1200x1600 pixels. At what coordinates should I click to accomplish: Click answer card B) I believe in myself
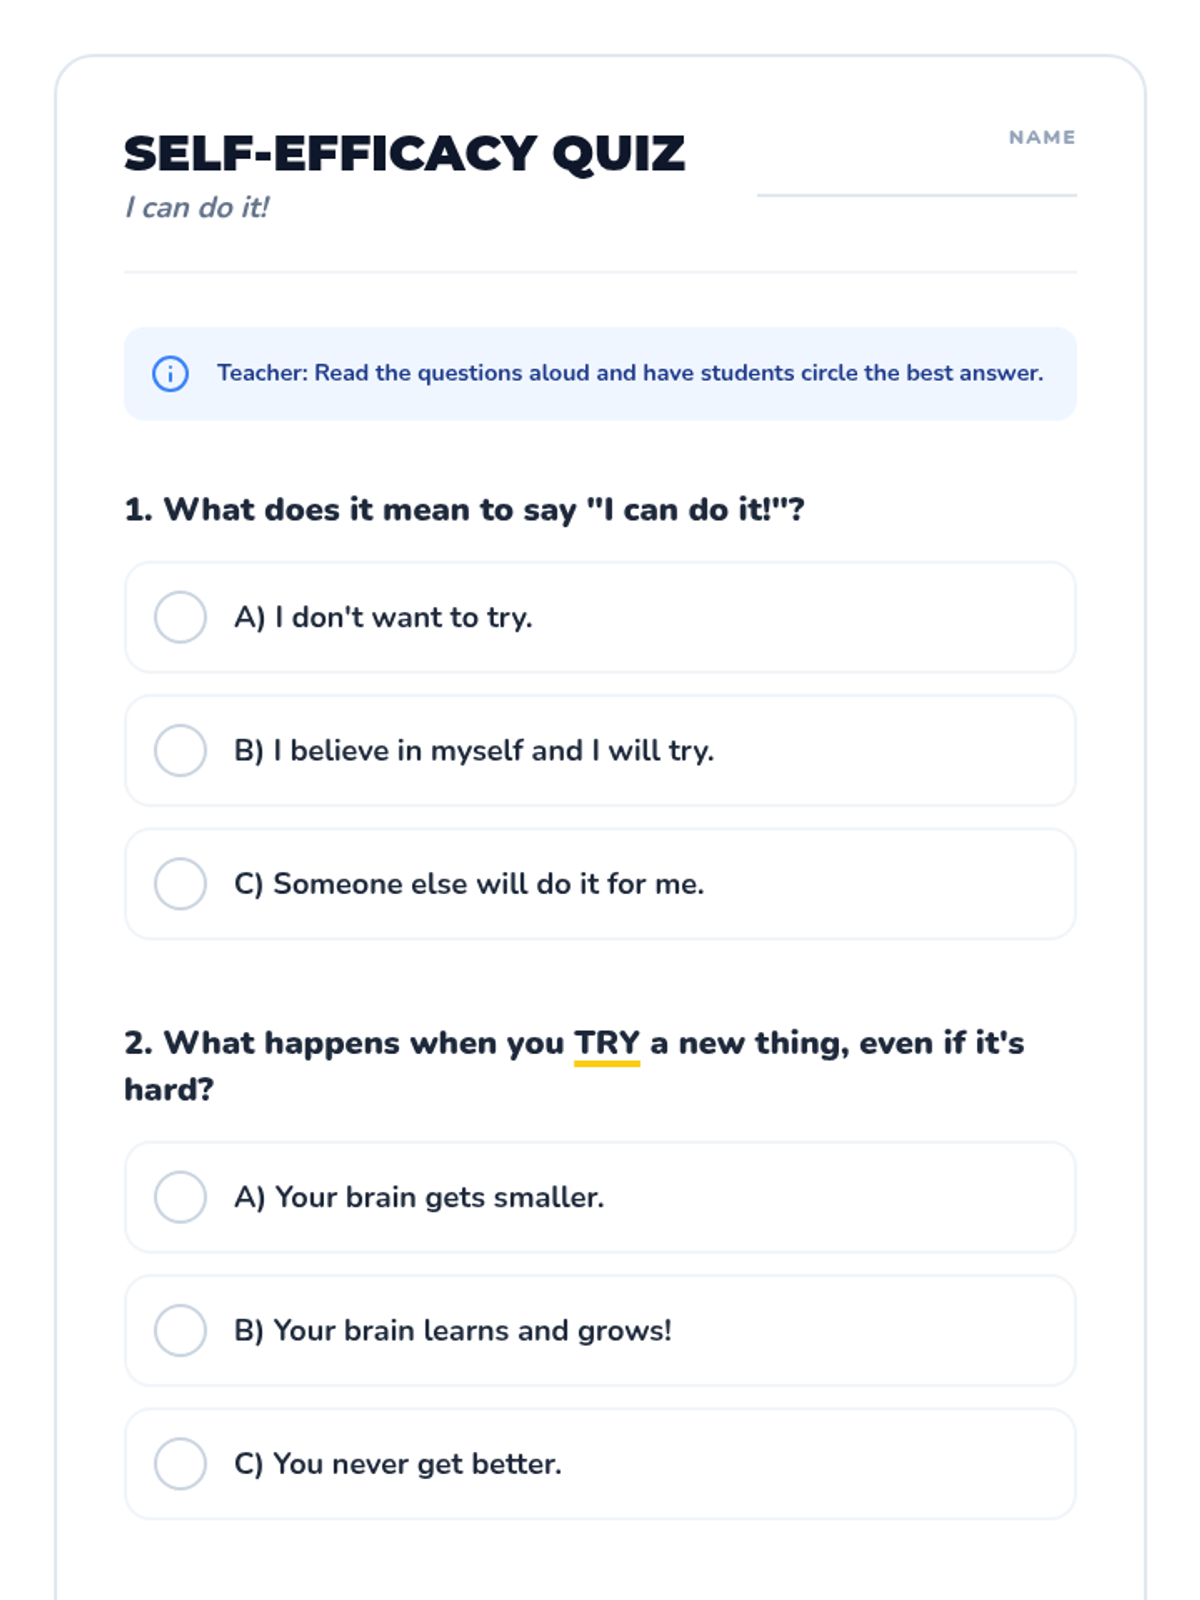[600, 750]
